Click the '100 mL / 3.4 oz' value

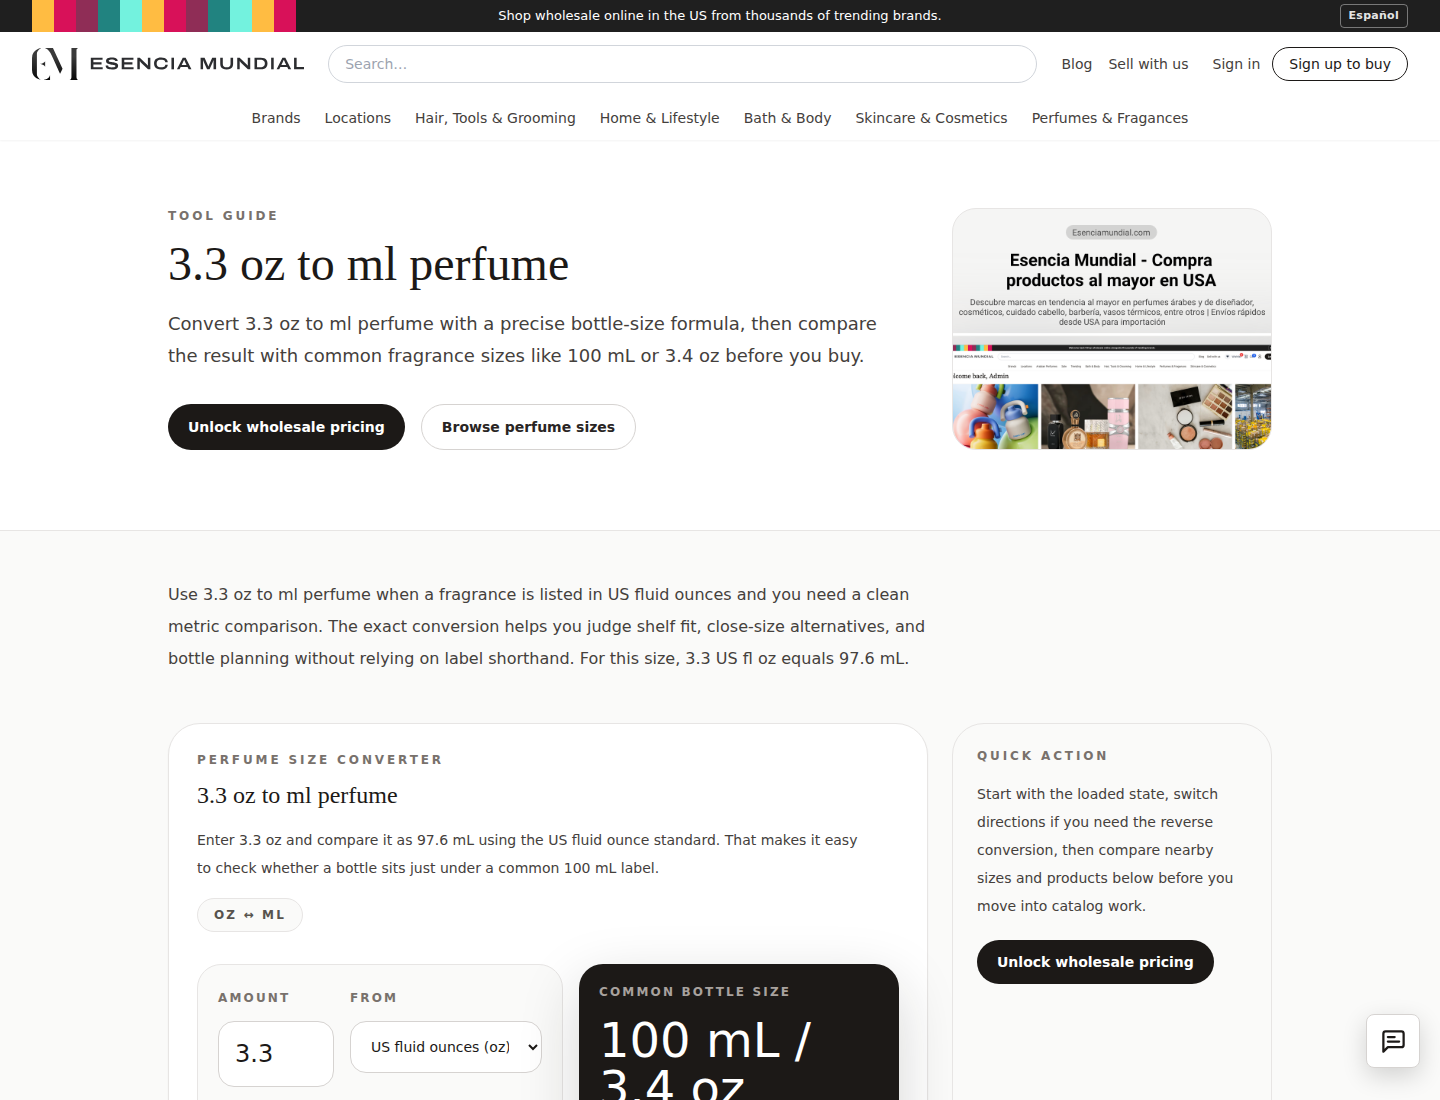point(705,1062)
